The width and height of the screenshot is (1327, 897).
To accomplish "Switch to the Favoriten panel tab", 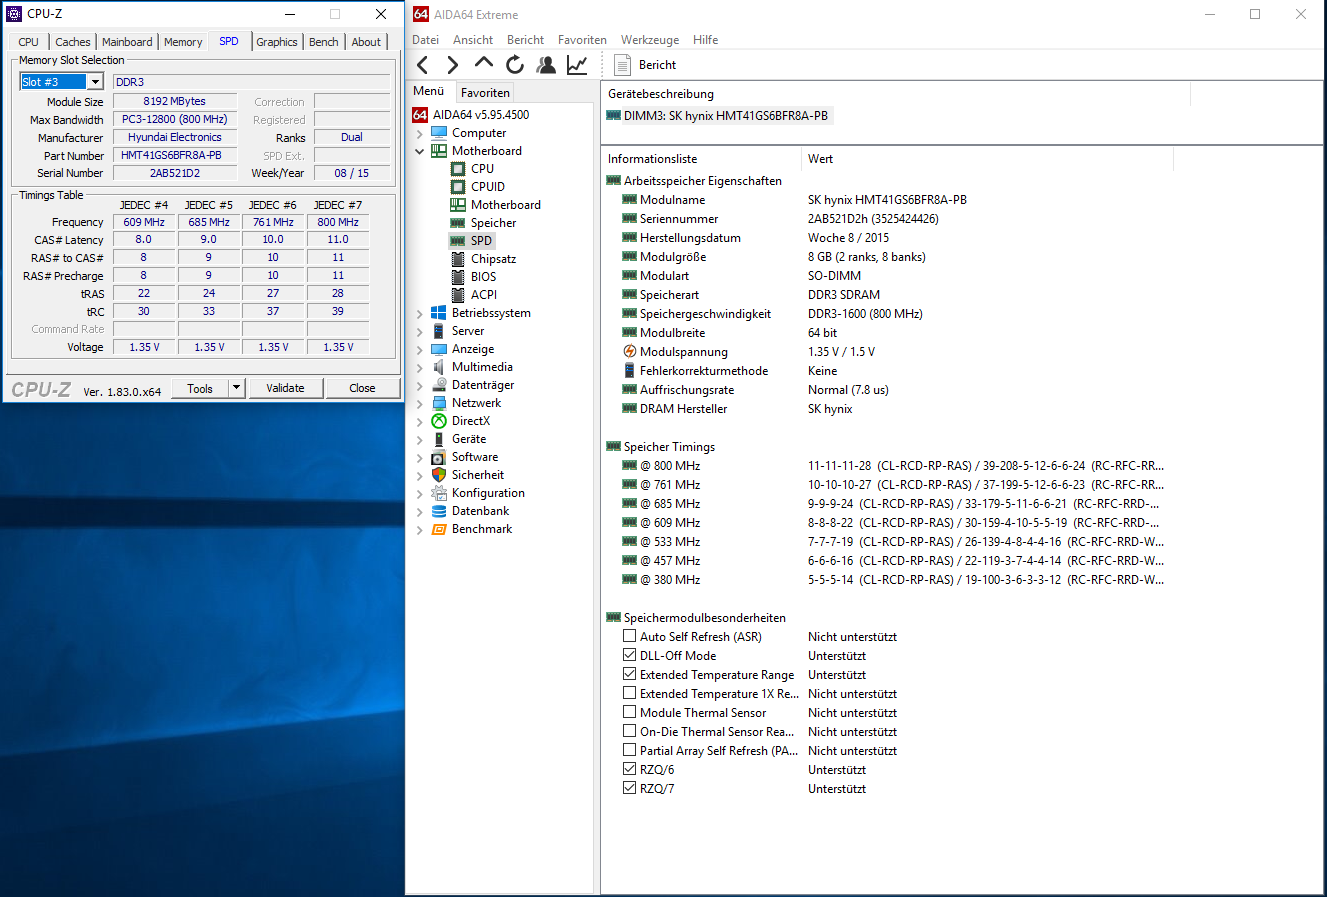I will [485, 92].
